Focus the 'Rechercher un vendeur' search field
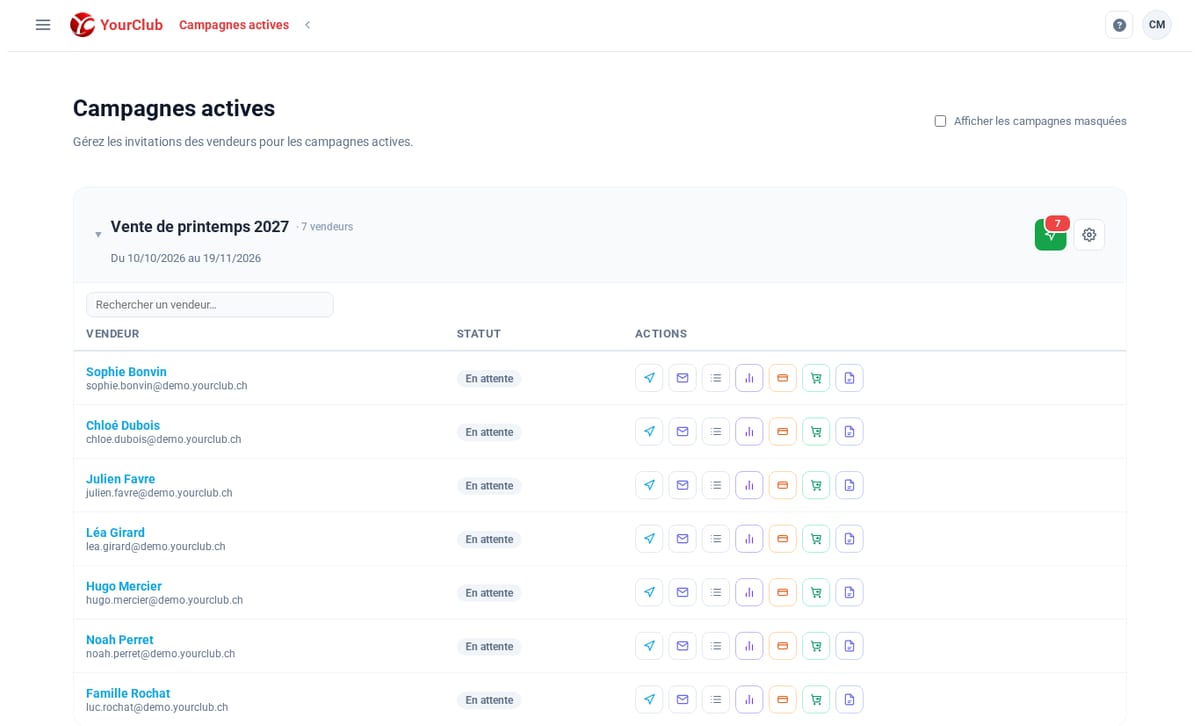 pos(210,305)
